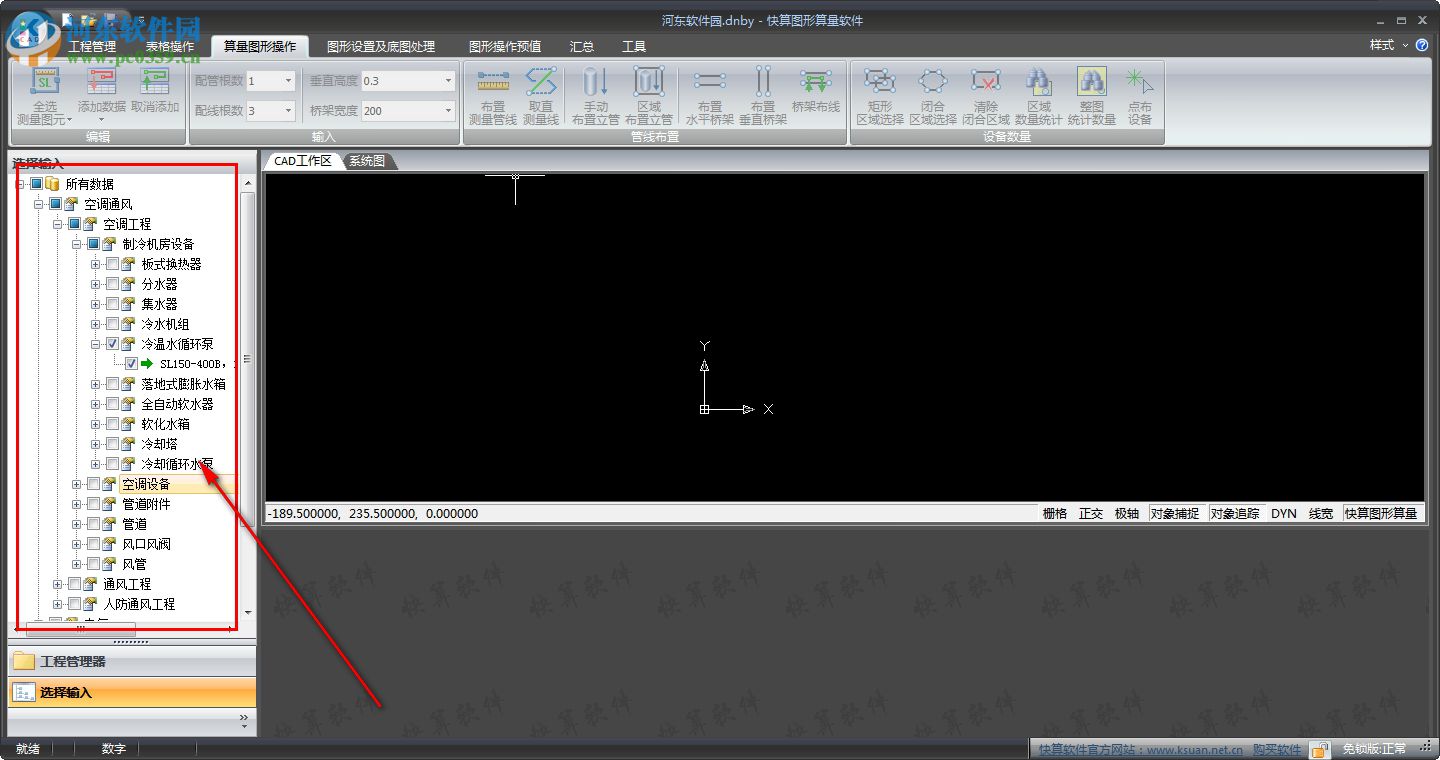The width and height of the screenshot is (1440, 760).
Task: Collapse the 制冷机房设备 tree node
Action: [77, 244]
